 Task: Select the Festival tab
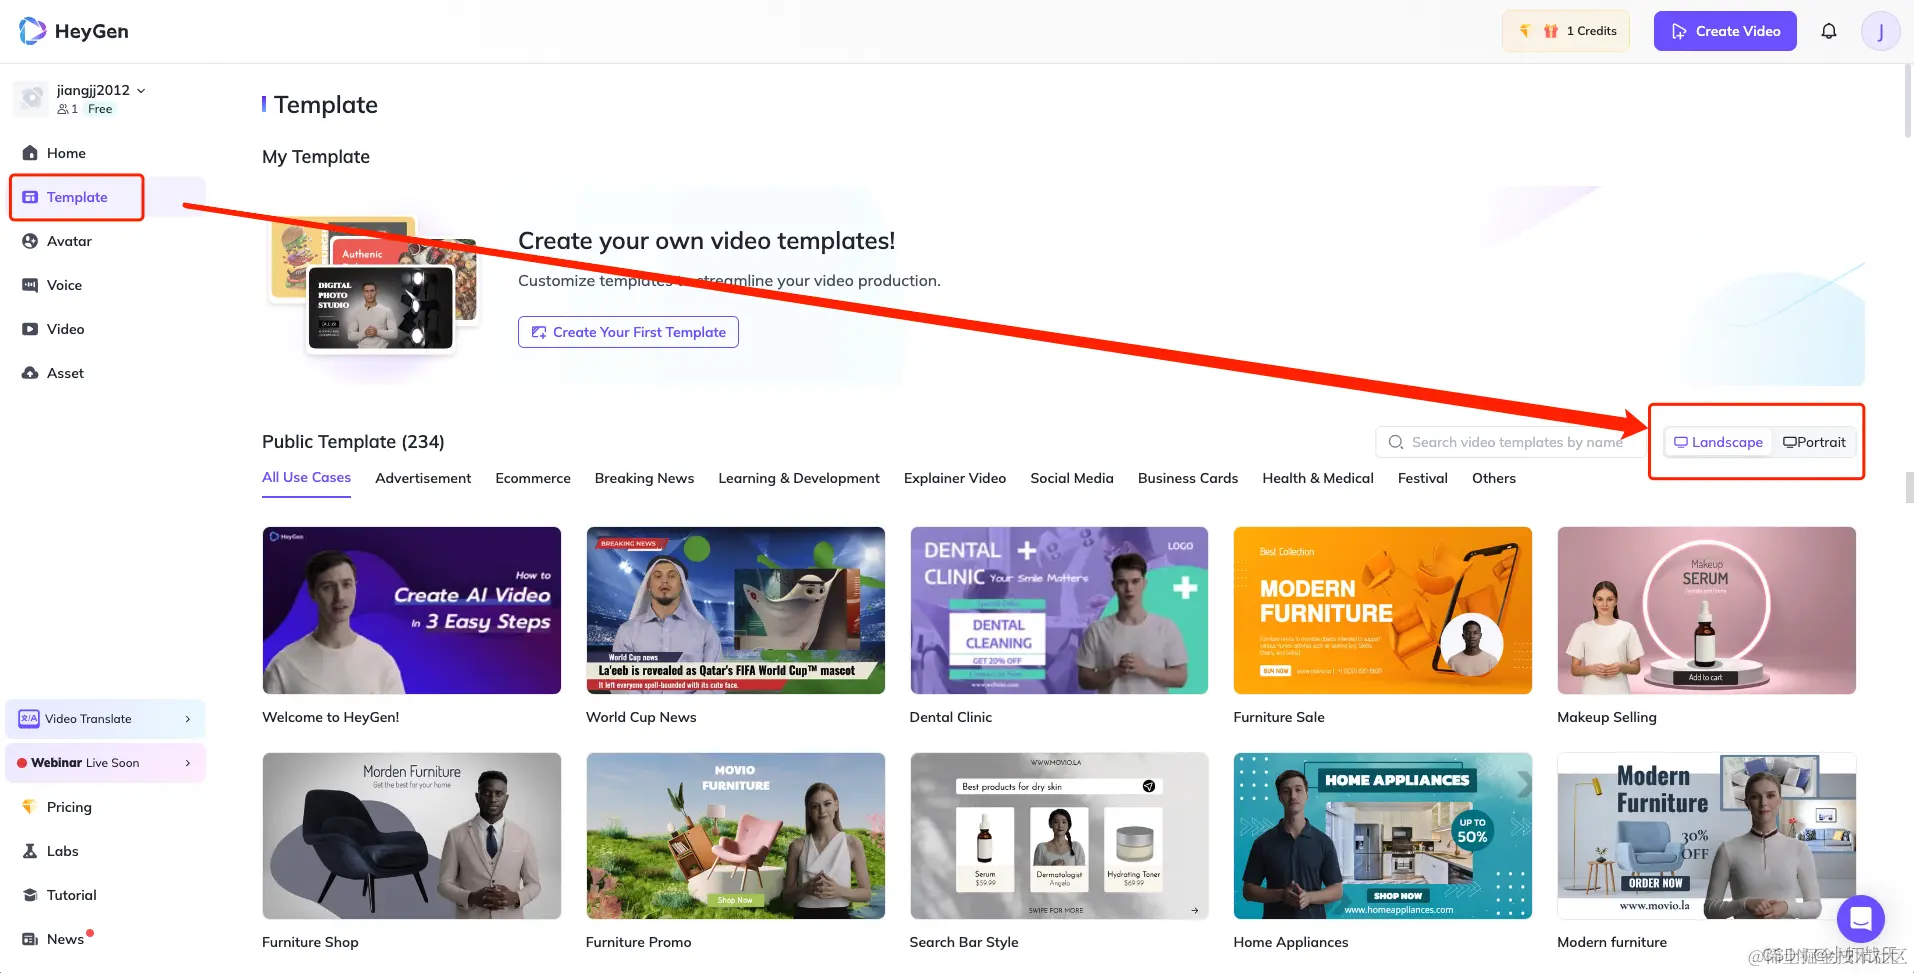(x=1423, y=478)
